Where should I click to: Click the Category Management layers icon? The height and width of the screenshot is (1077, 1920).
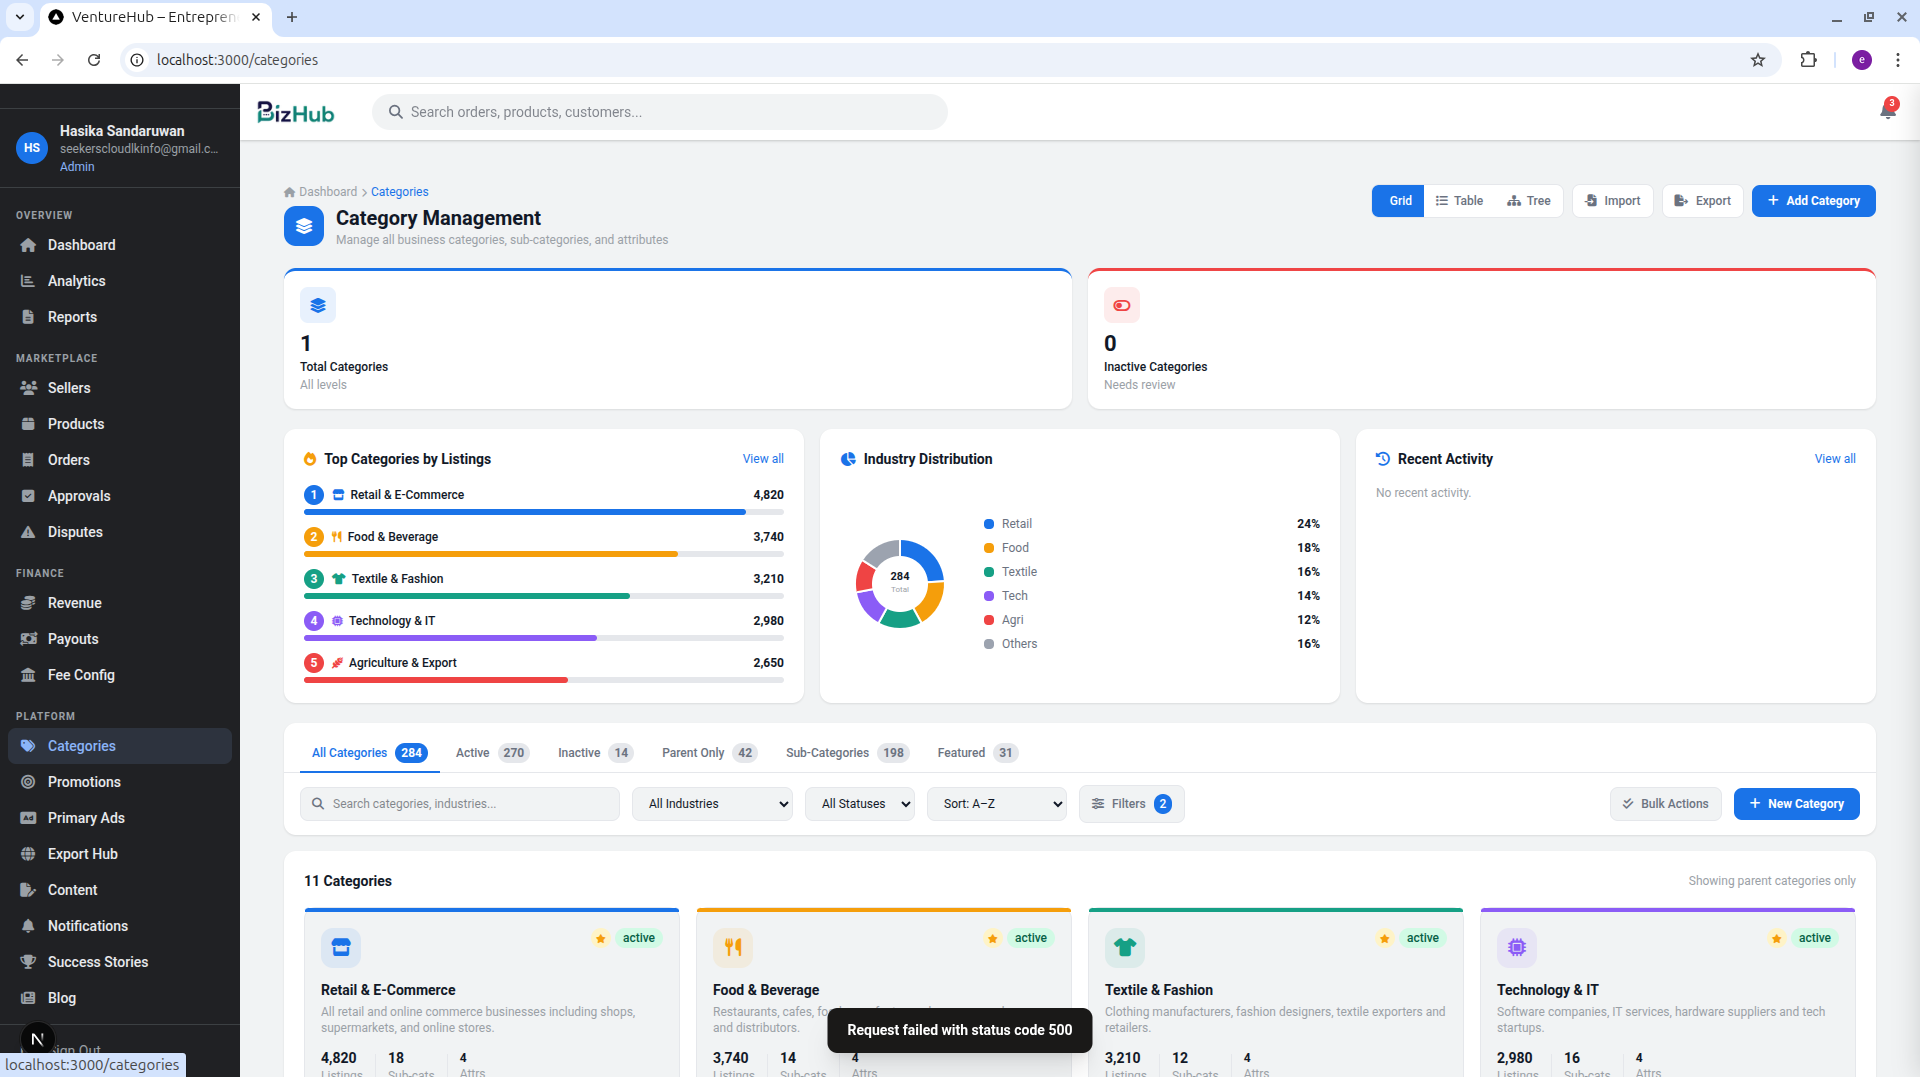pos(304,226)
